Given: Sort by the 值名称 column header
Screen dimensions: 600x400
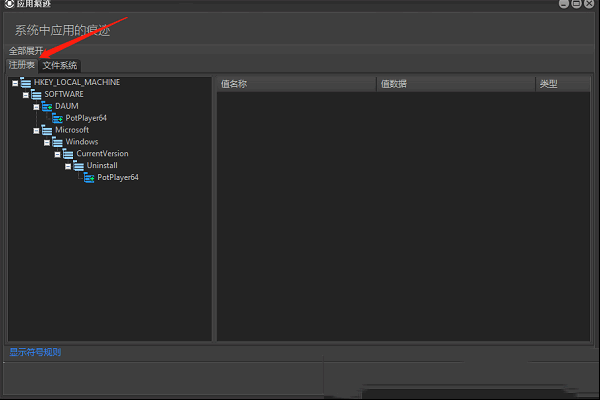Looking at the screenshot, I should pos(295,84).
